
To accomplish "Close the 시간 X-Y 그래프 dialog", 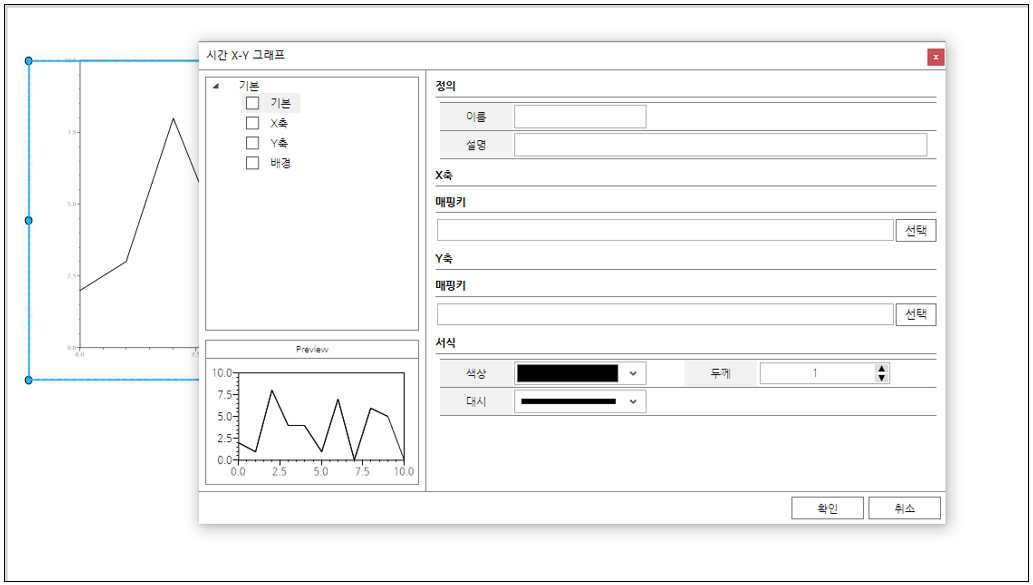I will pos(935,57).
